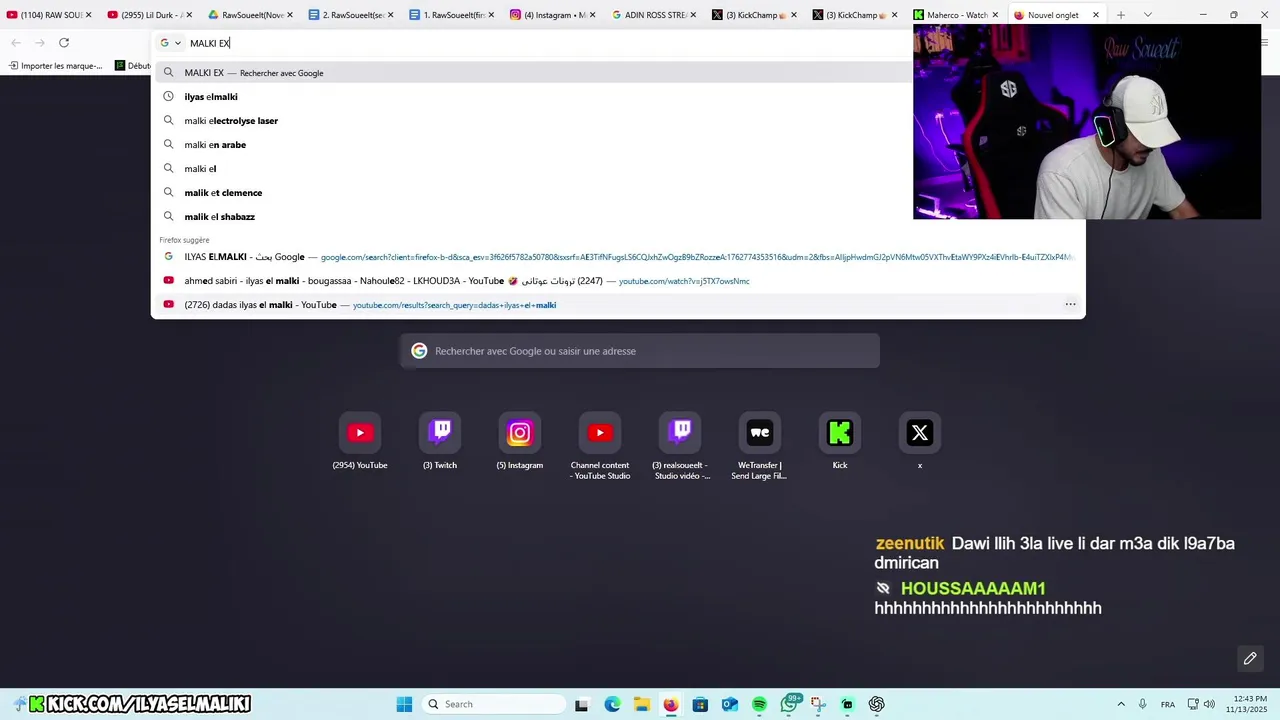This screenshot has width=1280, height=720.
Task: Click the Windows taskbar Search box
Action: [x=494, y=704]
